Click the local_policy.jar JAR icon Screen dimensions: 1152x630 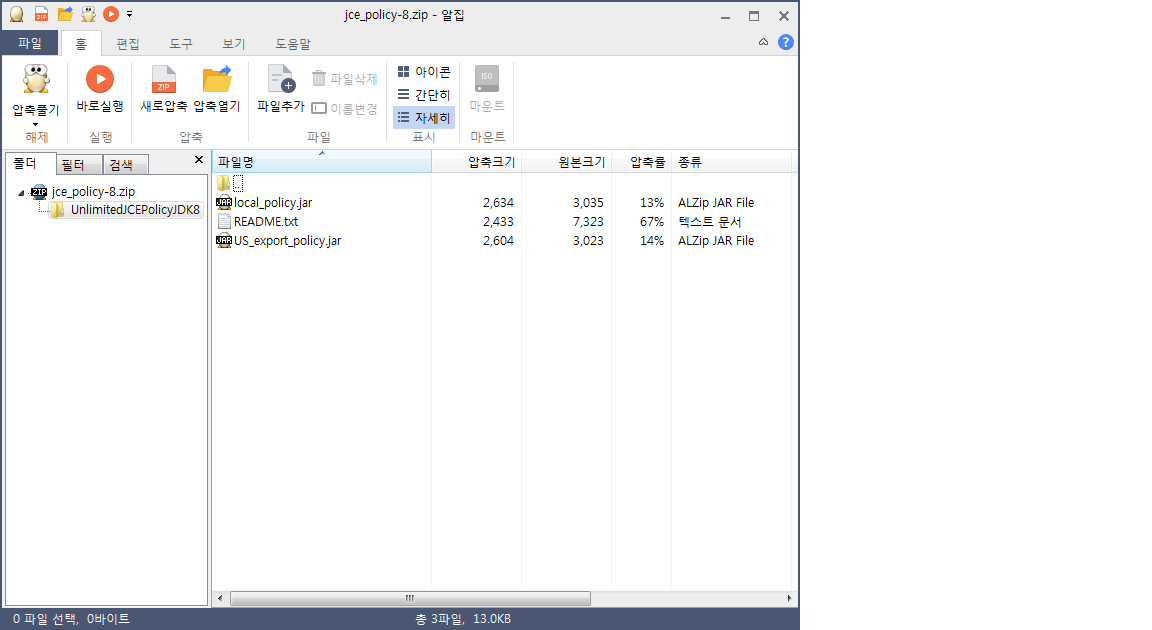[x=224, y=203]
